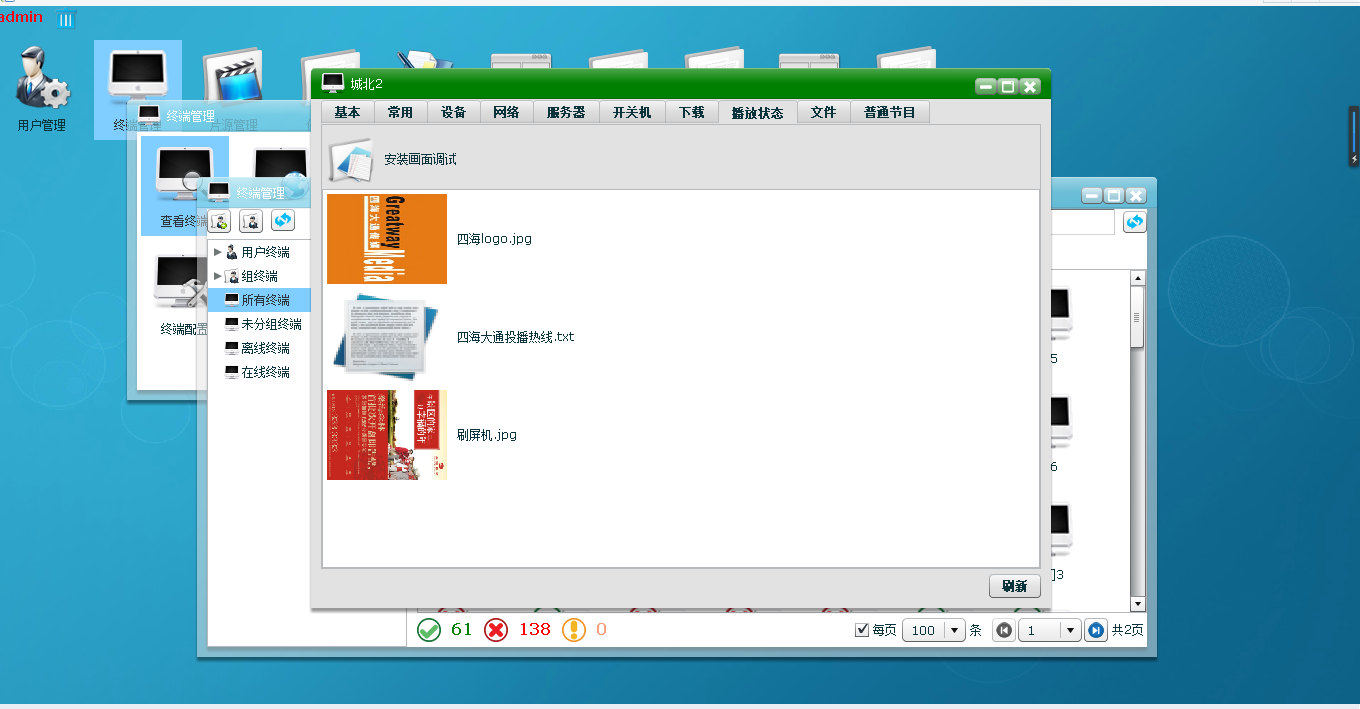Click the terminal list vertical scrollbar thumb
The height and width of the screenshot is (709, 1360).
(x=1137, y=317)
